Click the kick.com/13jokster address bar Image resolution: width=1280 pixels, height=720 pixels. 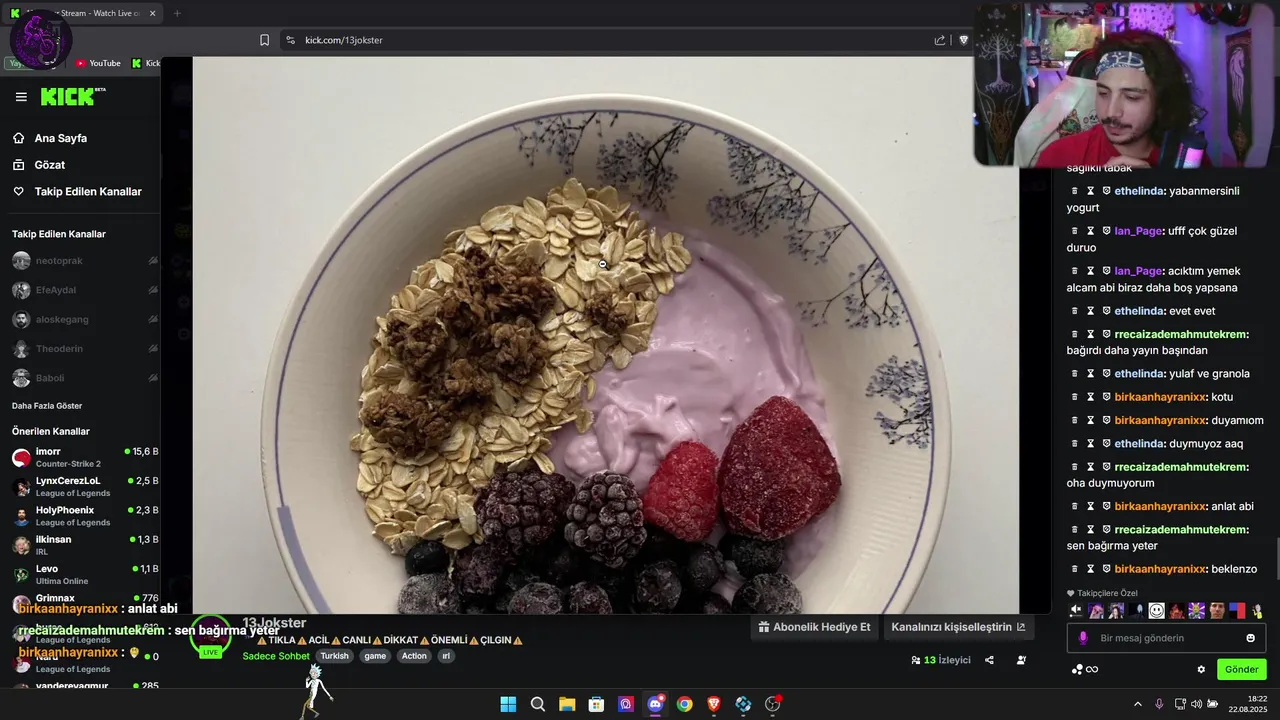(x=344, y=40)
